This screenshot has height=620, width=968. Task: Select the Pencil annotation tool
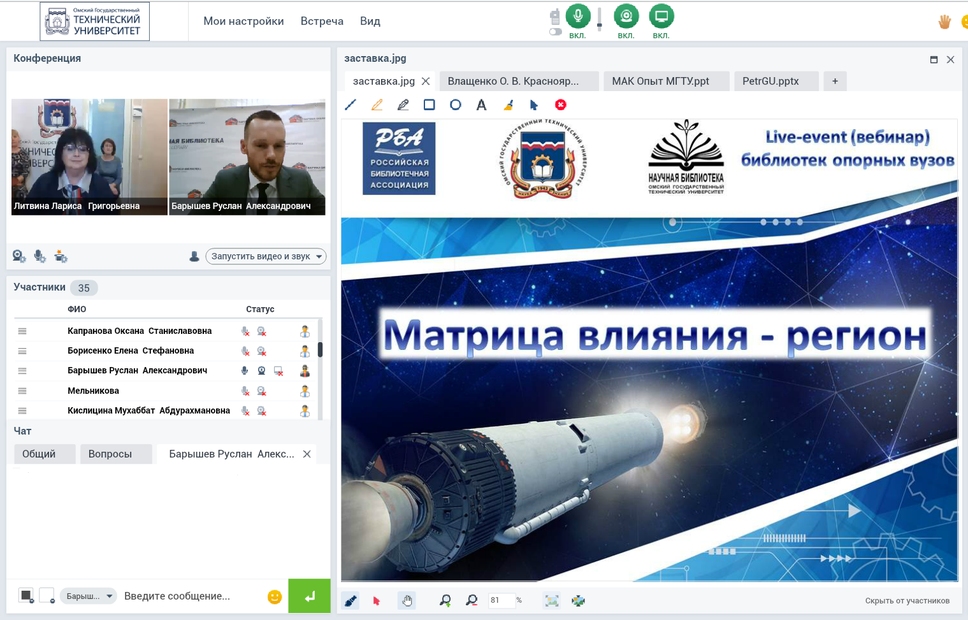[x=377, y=104]
